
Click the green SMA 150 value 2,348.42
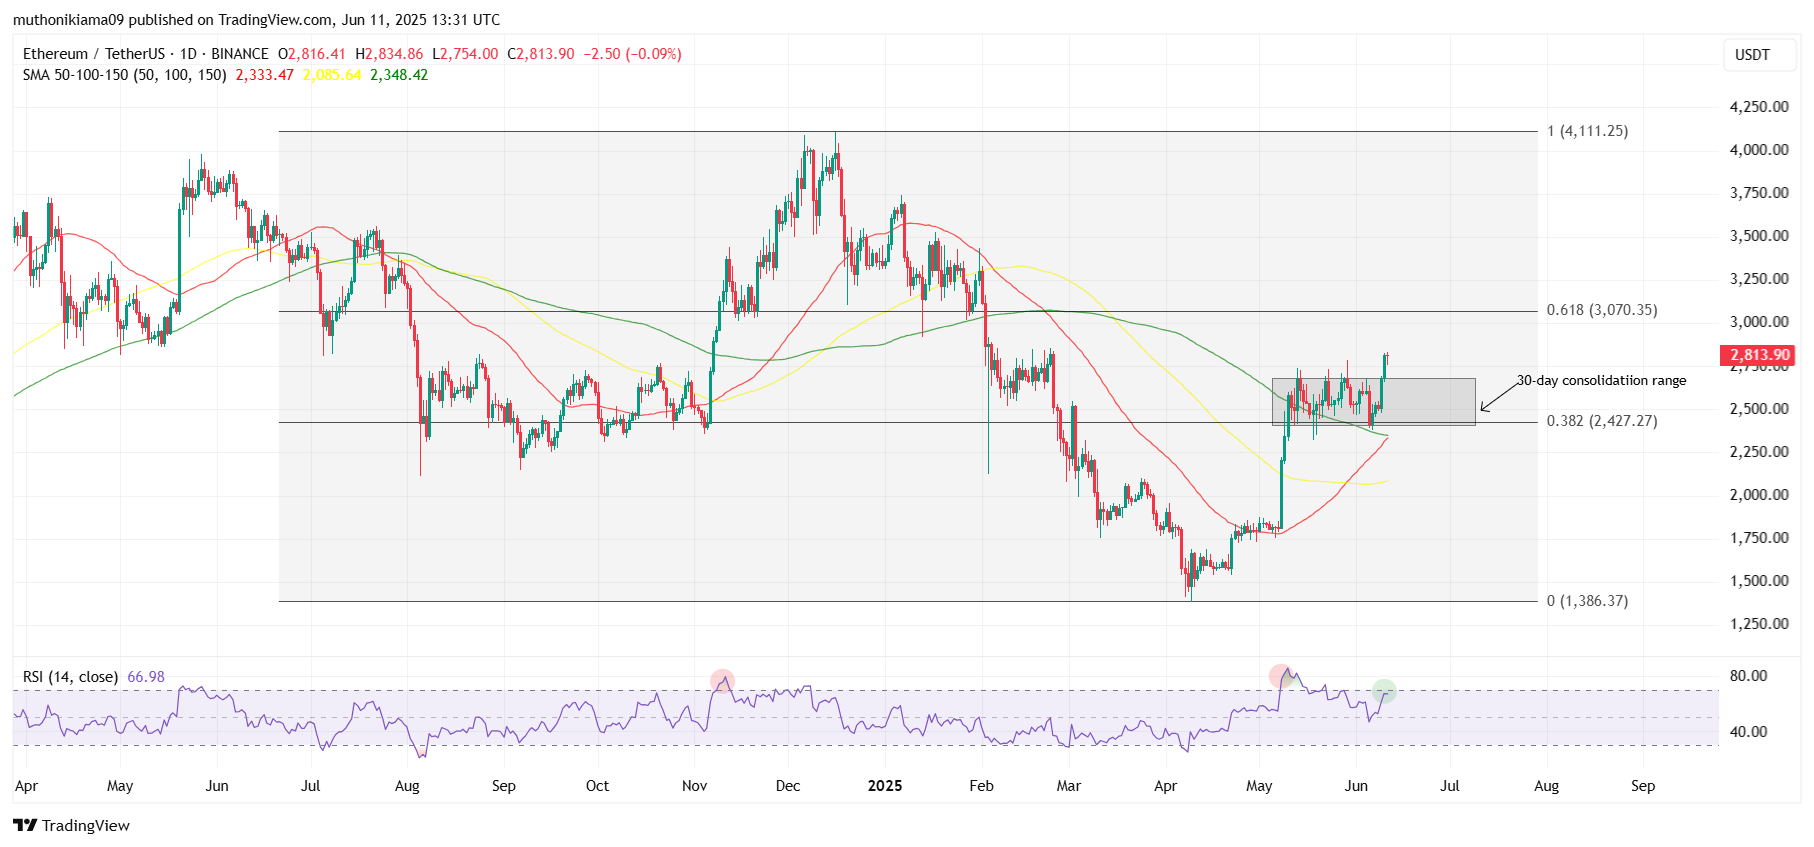[399, 75]
